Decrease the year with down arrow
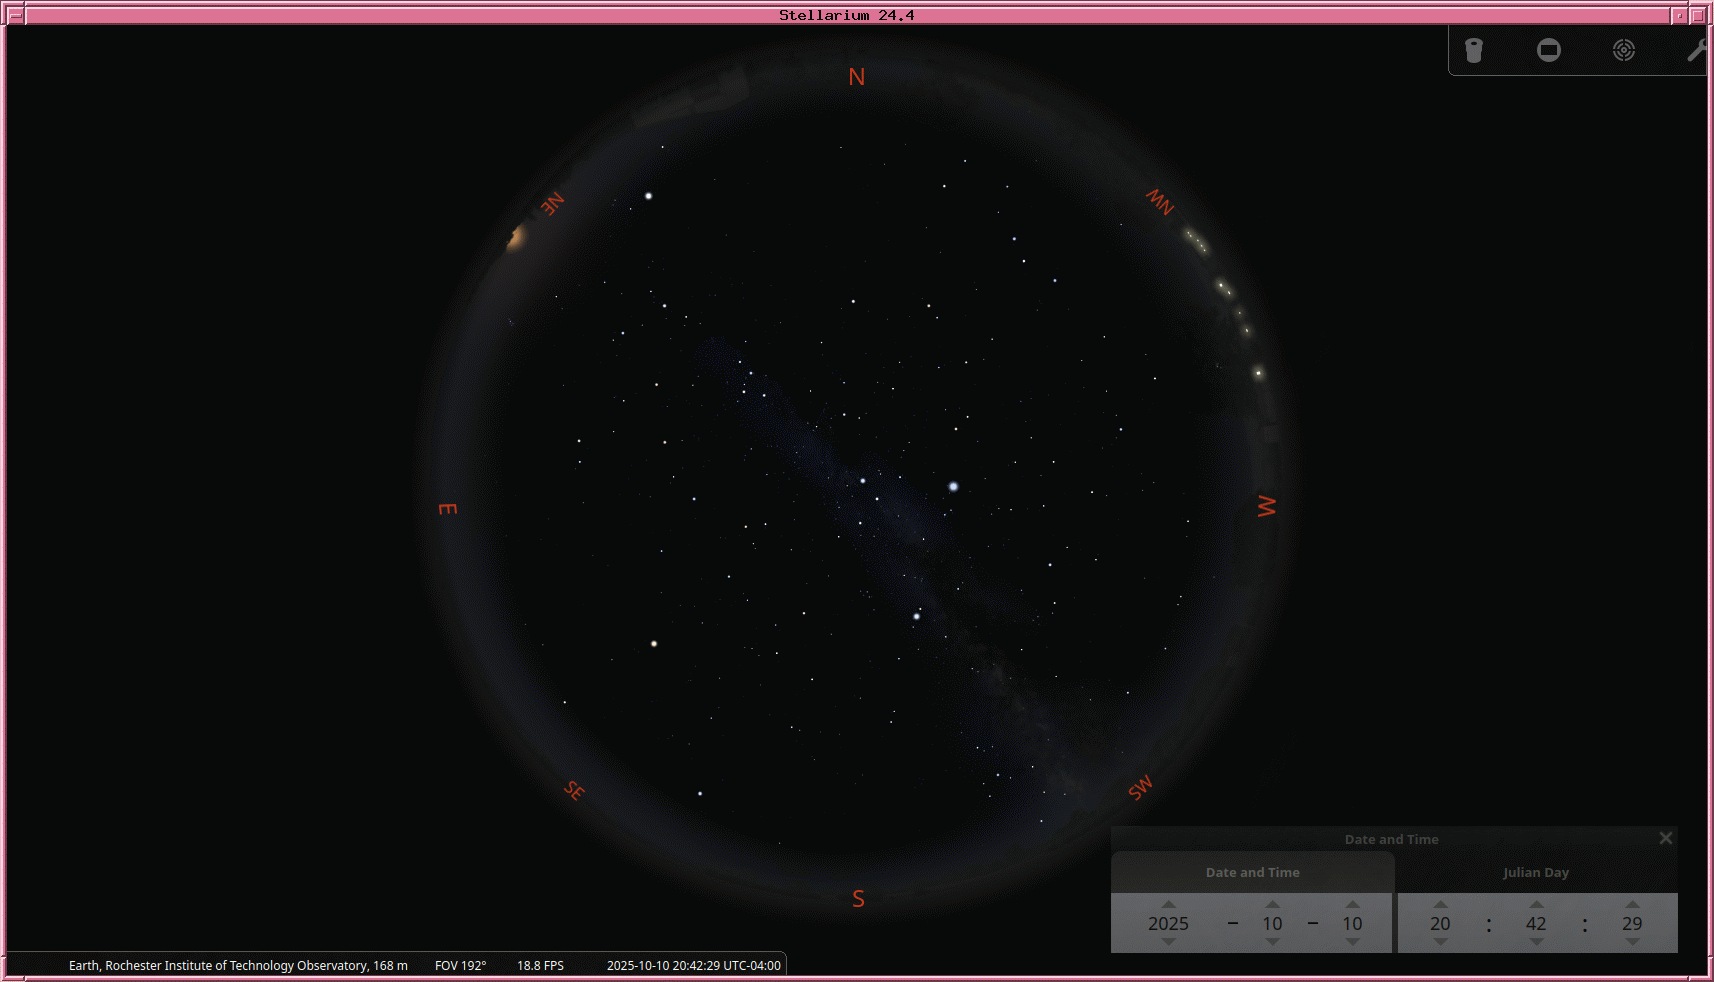The height and width of the screenshot is (982, 1714). pyautogui.click(x=1168, y=942)
